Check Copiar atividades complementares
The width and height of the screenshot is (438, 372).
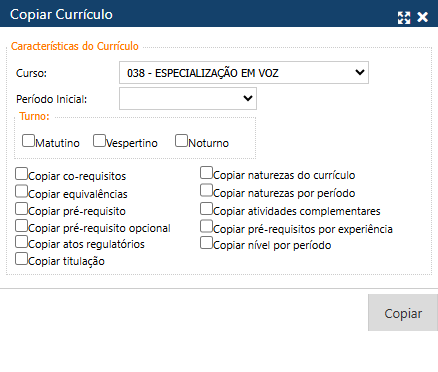click(x=206, y=209)
